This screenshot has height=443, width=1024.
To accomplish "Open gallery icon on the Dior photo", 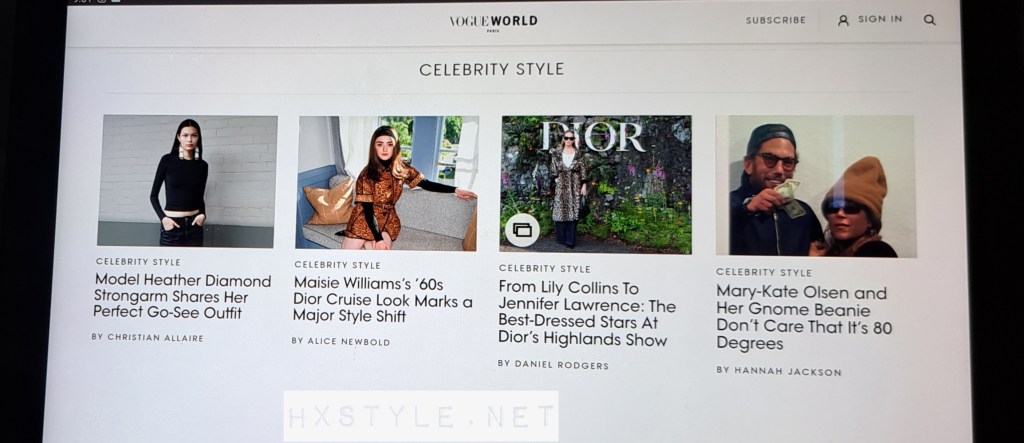I will click(x=522, y=230).
